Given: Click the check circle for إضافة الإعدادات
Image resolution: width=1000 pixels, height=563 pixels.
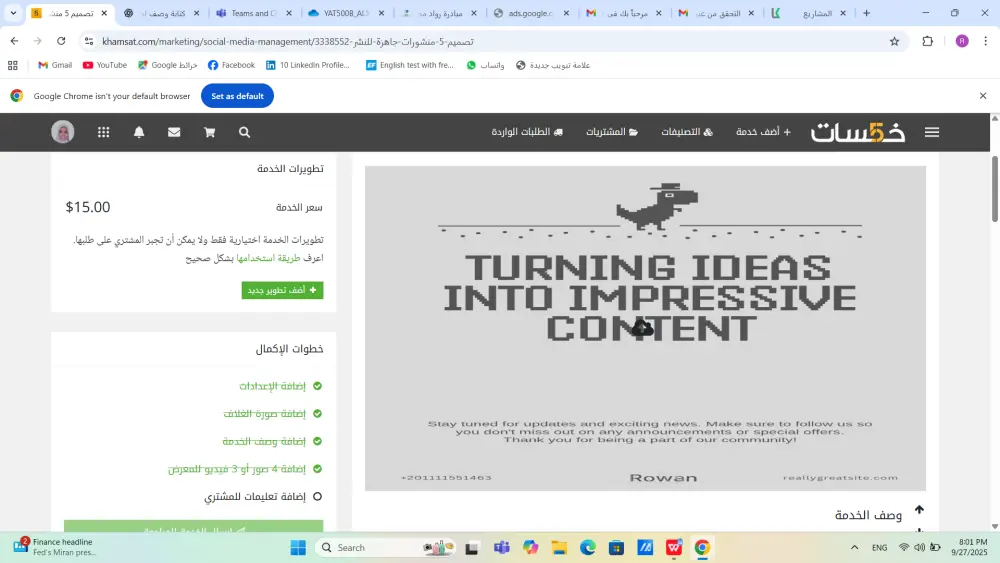Looking at the screenshot, I should (x=318, y=386).
